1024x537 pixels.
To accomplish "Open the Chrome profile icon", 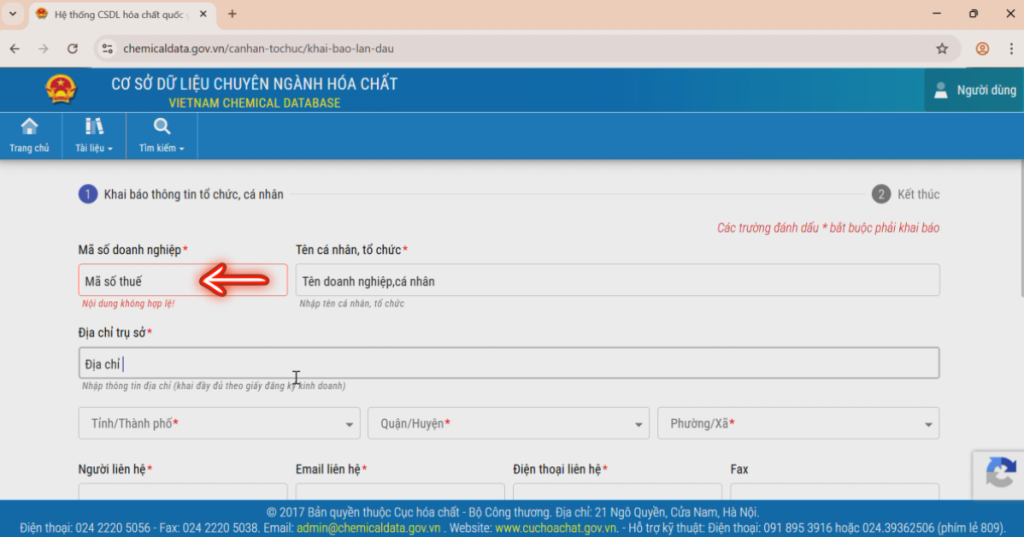I will tap(982, 48).
